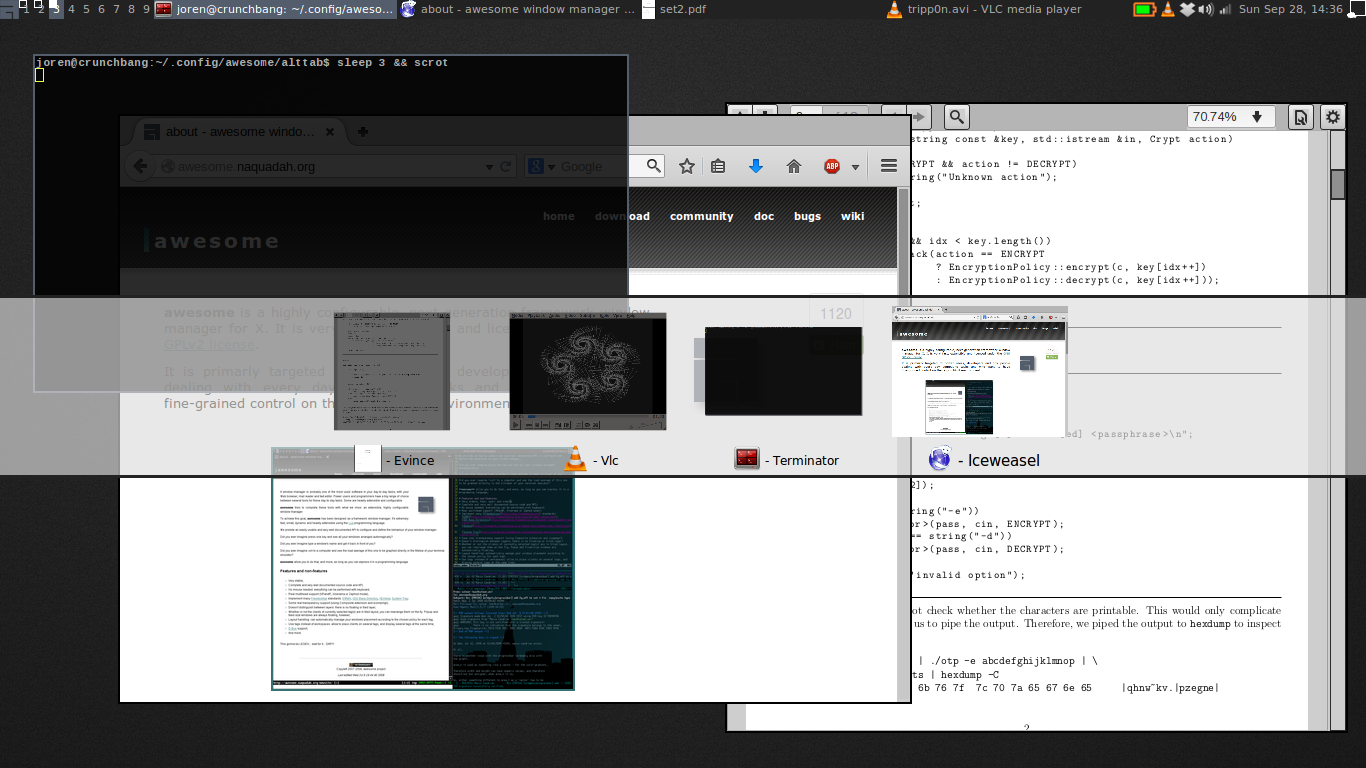
Task: Open the 'bugs' link on awesome site
Action: pos(807,216)
